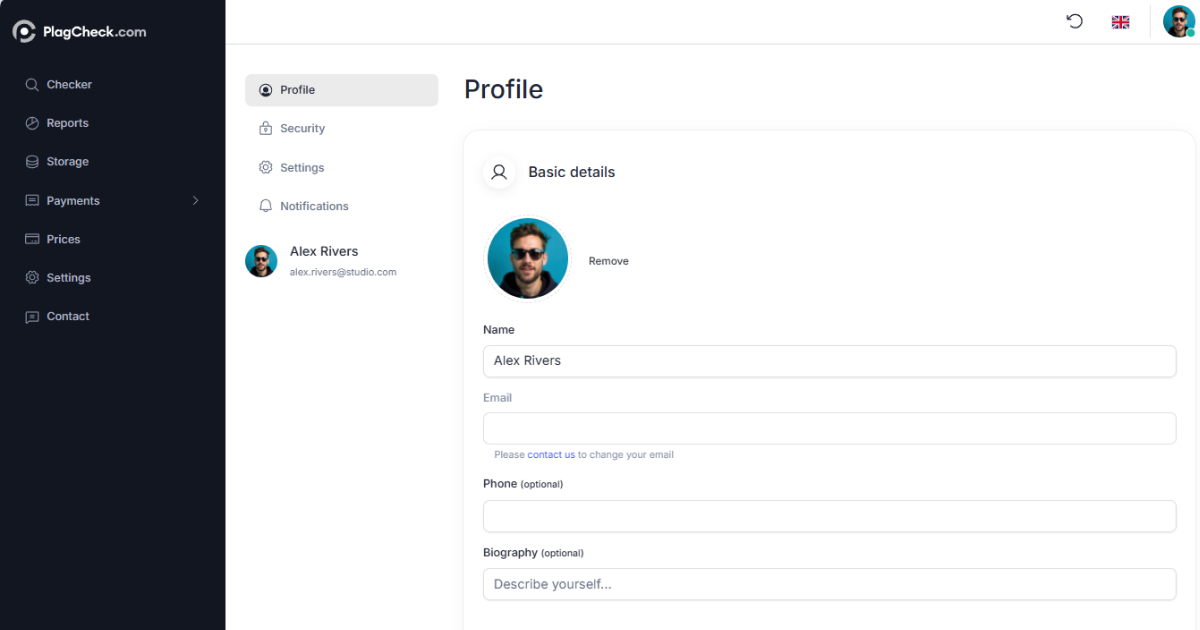Open the Security tab
The width and height of the screenshot is (1200, 630).
[x=302, y=128]
